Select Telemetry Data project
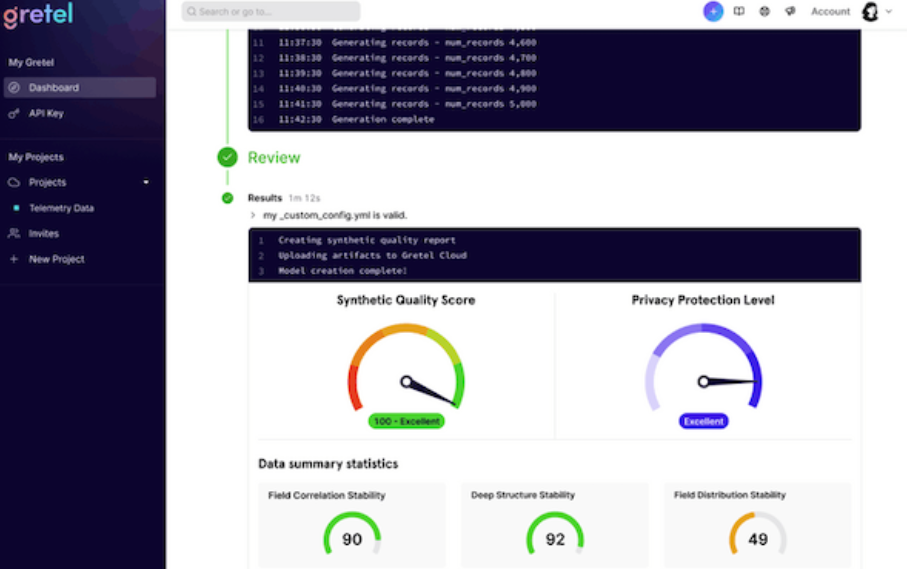The height and width of the screenshot is (569, 907). pyautogui.click(x=61, y=208)
